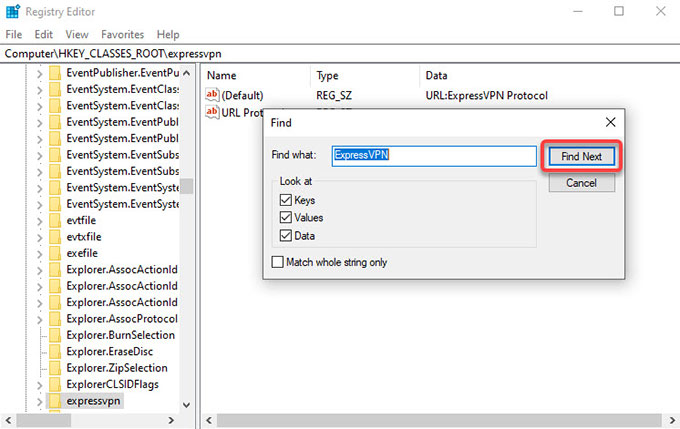The height and width of the screenshot is (429, 680).
Task: Close the Find dialog with its X
Action: tap(610, 122)
